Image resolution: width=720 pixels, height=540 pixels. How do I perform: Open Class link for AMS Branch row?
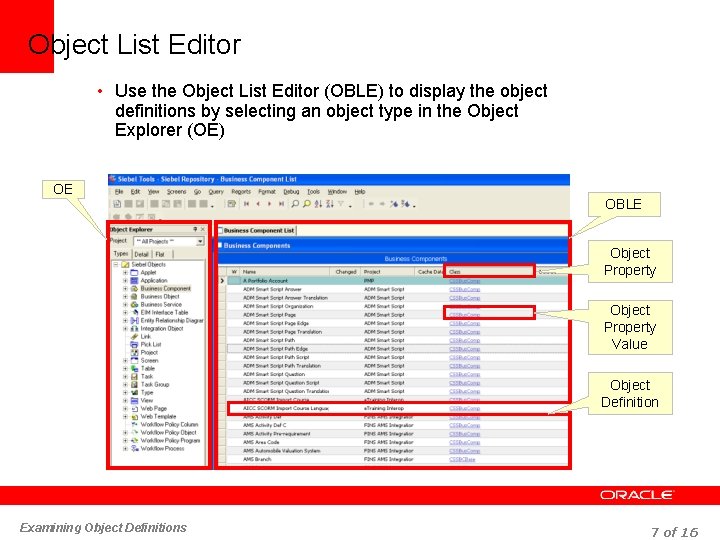(462, 459)
